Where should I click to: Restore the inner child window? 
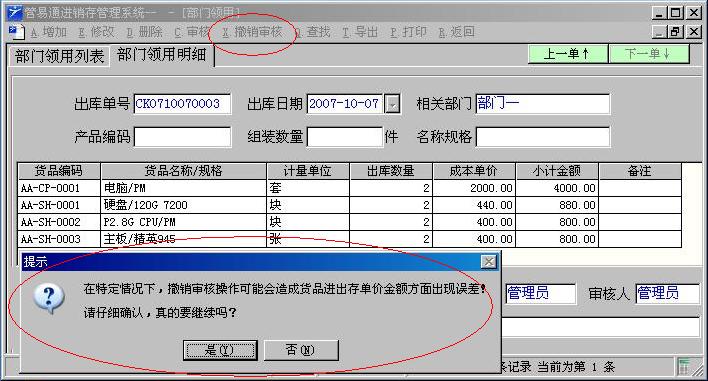coord(675,32)
